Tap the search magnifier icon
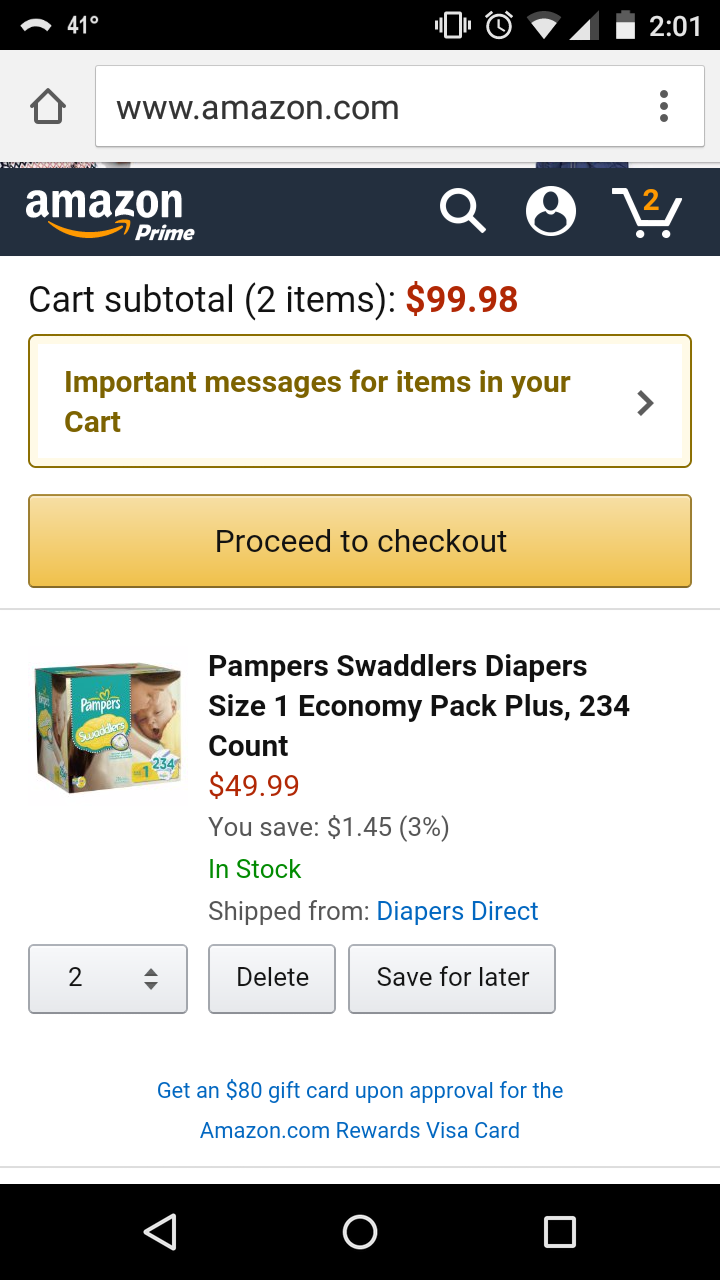Viewport: 720px width, 1280px height. coord(462,211)
